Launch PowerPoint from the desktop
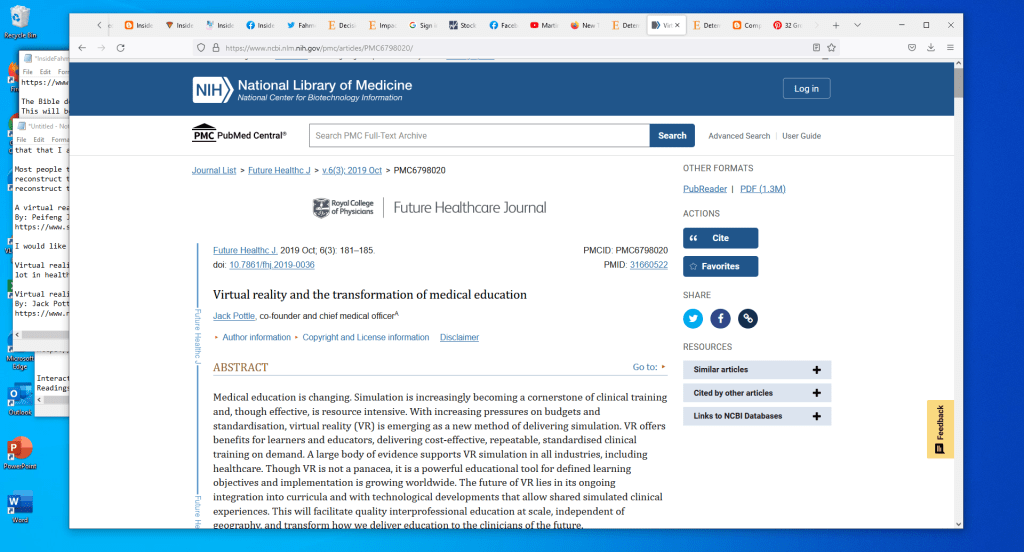This screenshot has width=1024, height=552. (x=18, y=449)
